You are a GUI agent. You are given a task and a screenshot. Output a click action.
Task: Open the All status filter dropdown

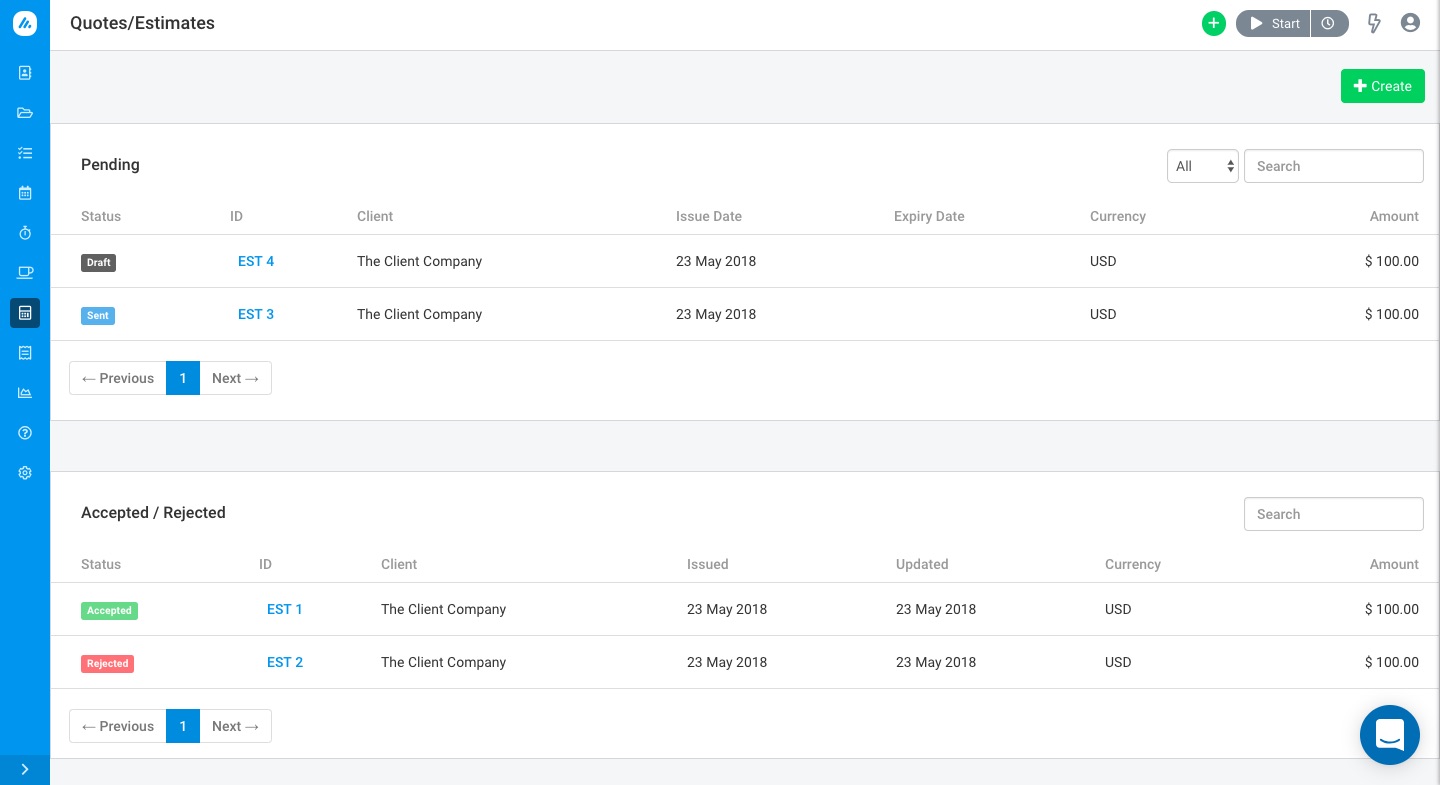click(x=1203, y=166)
